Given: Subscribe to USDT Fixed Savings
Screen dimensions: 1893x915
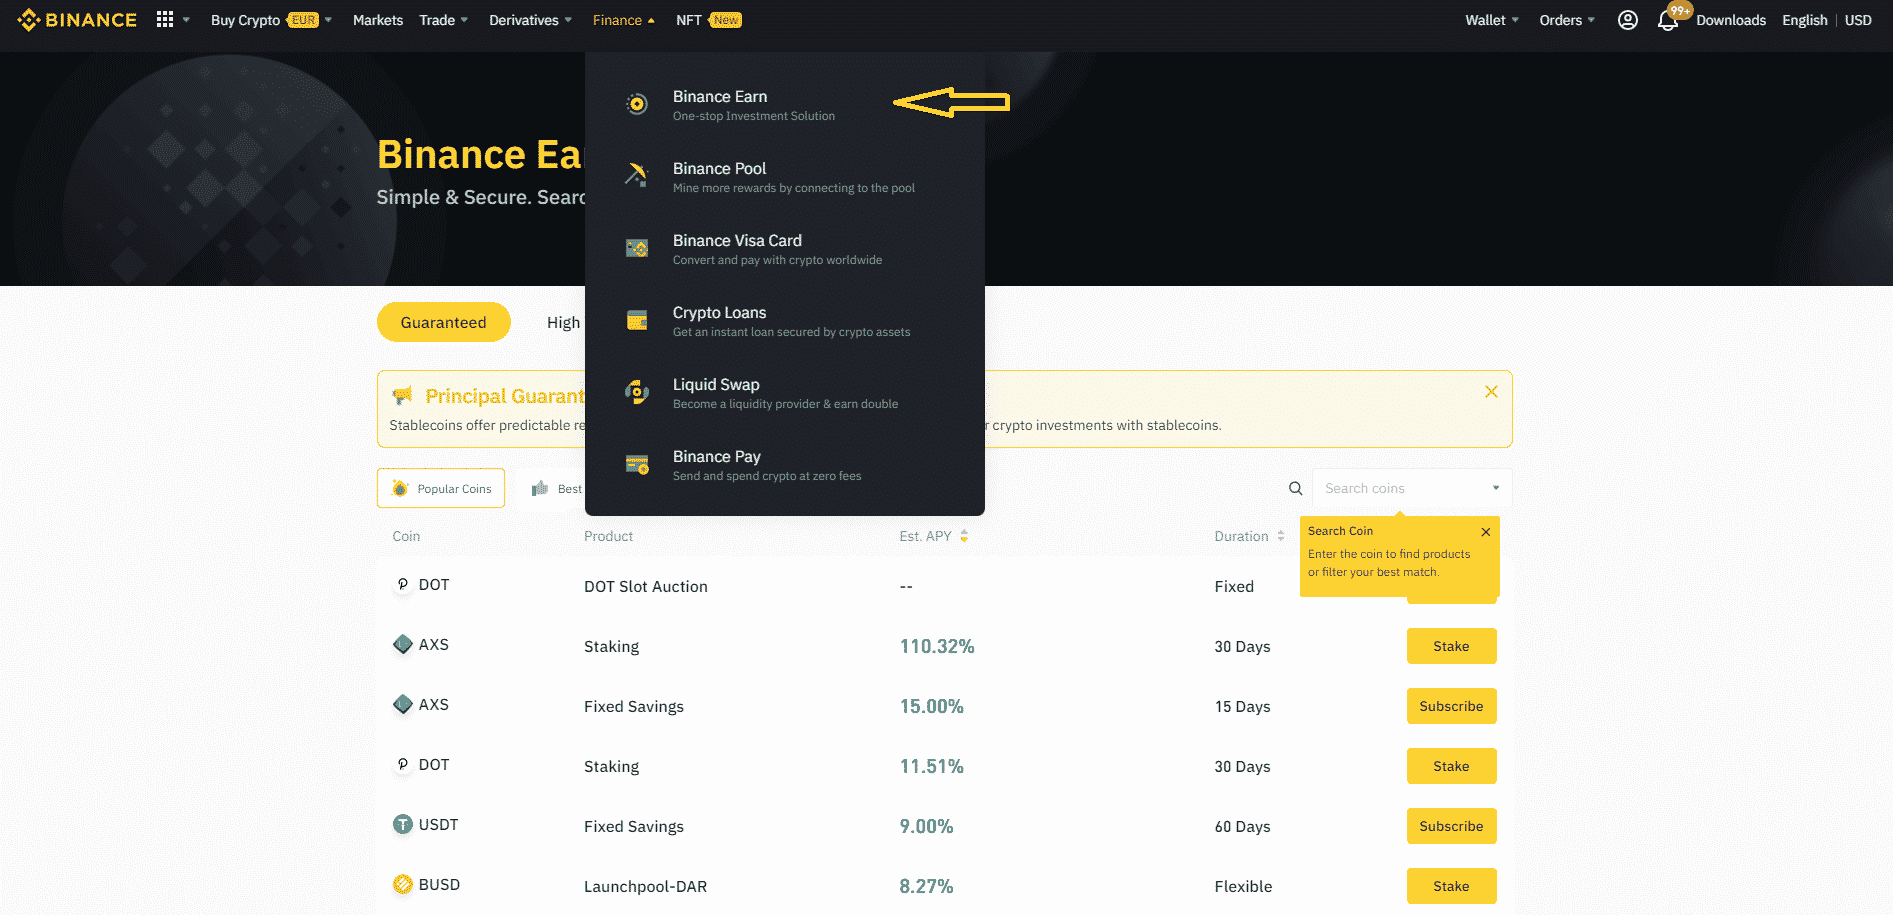Looking at the screenshot, I should tap(1451, 826).
